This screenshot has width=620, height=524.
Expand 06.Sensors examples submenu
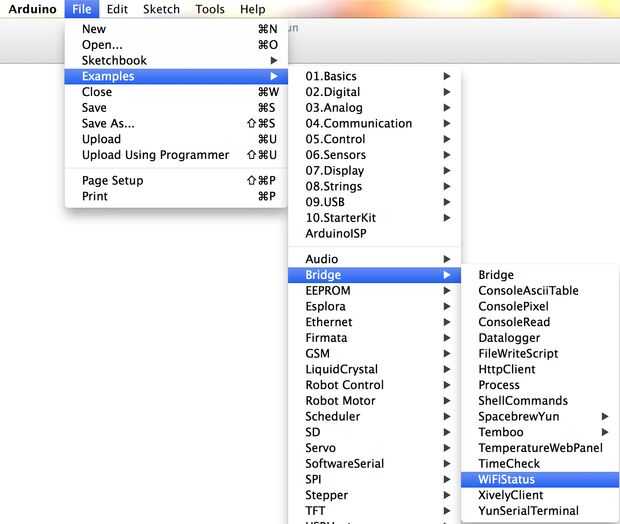coord(374,155)
